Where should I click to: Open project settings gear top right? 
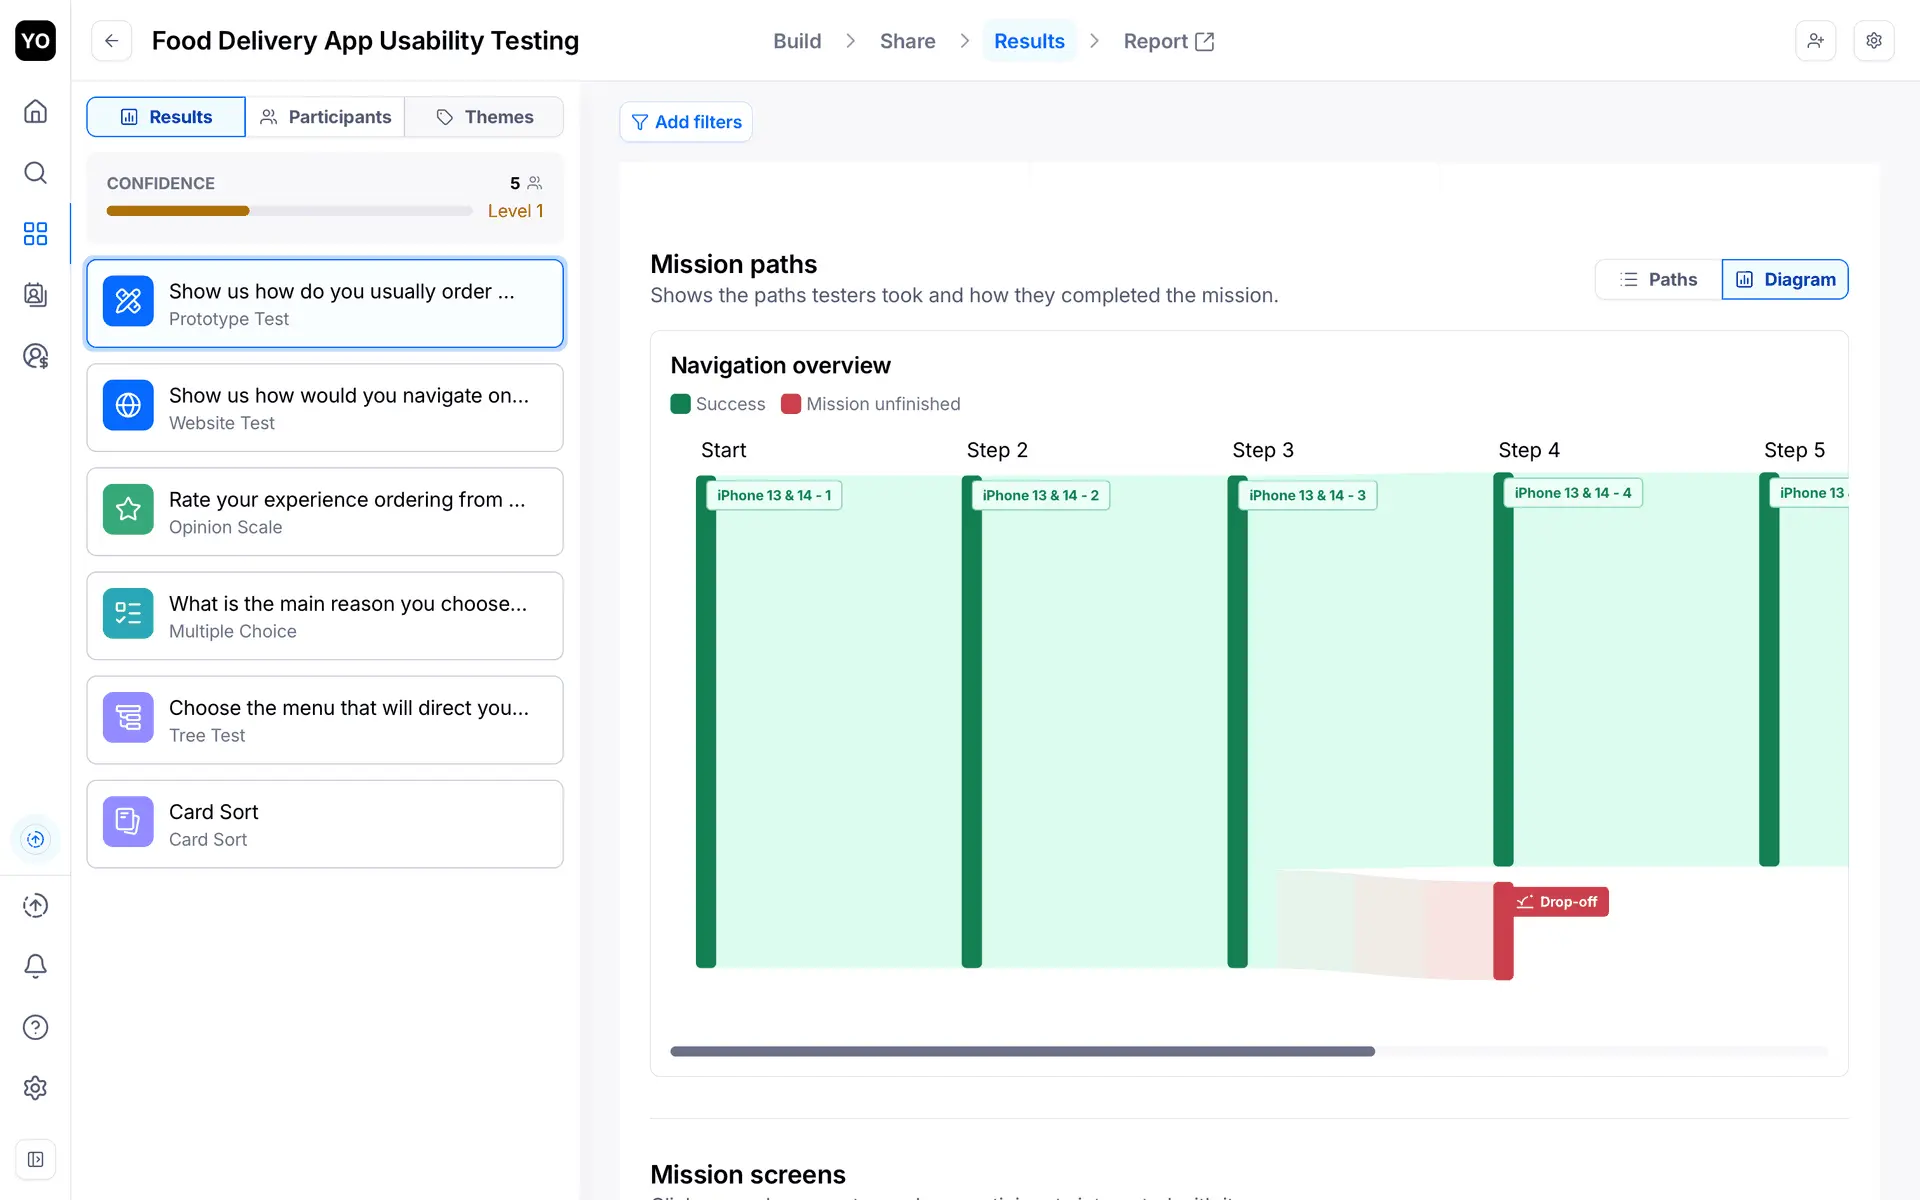[1874, 41]
